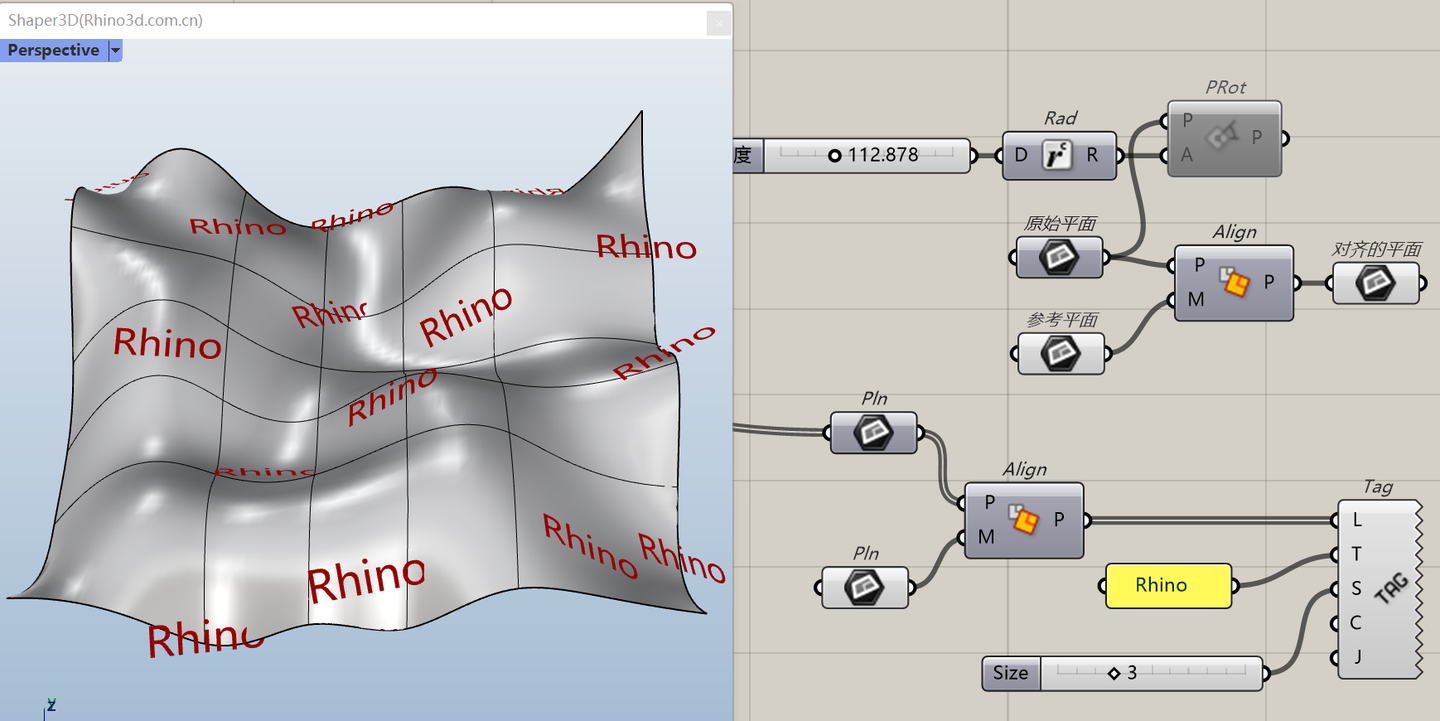Click the lower Align component icon

1024,520
